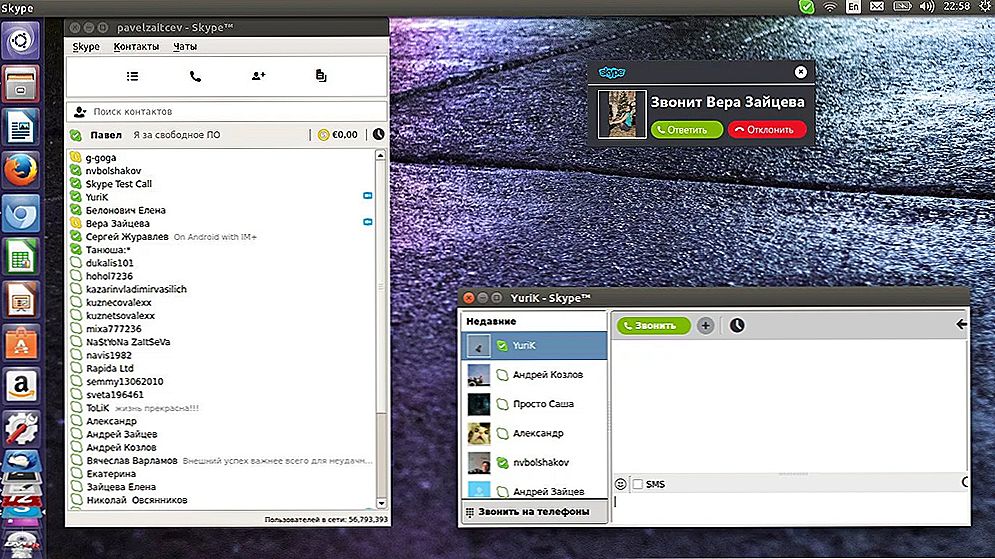995x559 pixels.
Task: Open the Skype menu
Action: point(86,46)
